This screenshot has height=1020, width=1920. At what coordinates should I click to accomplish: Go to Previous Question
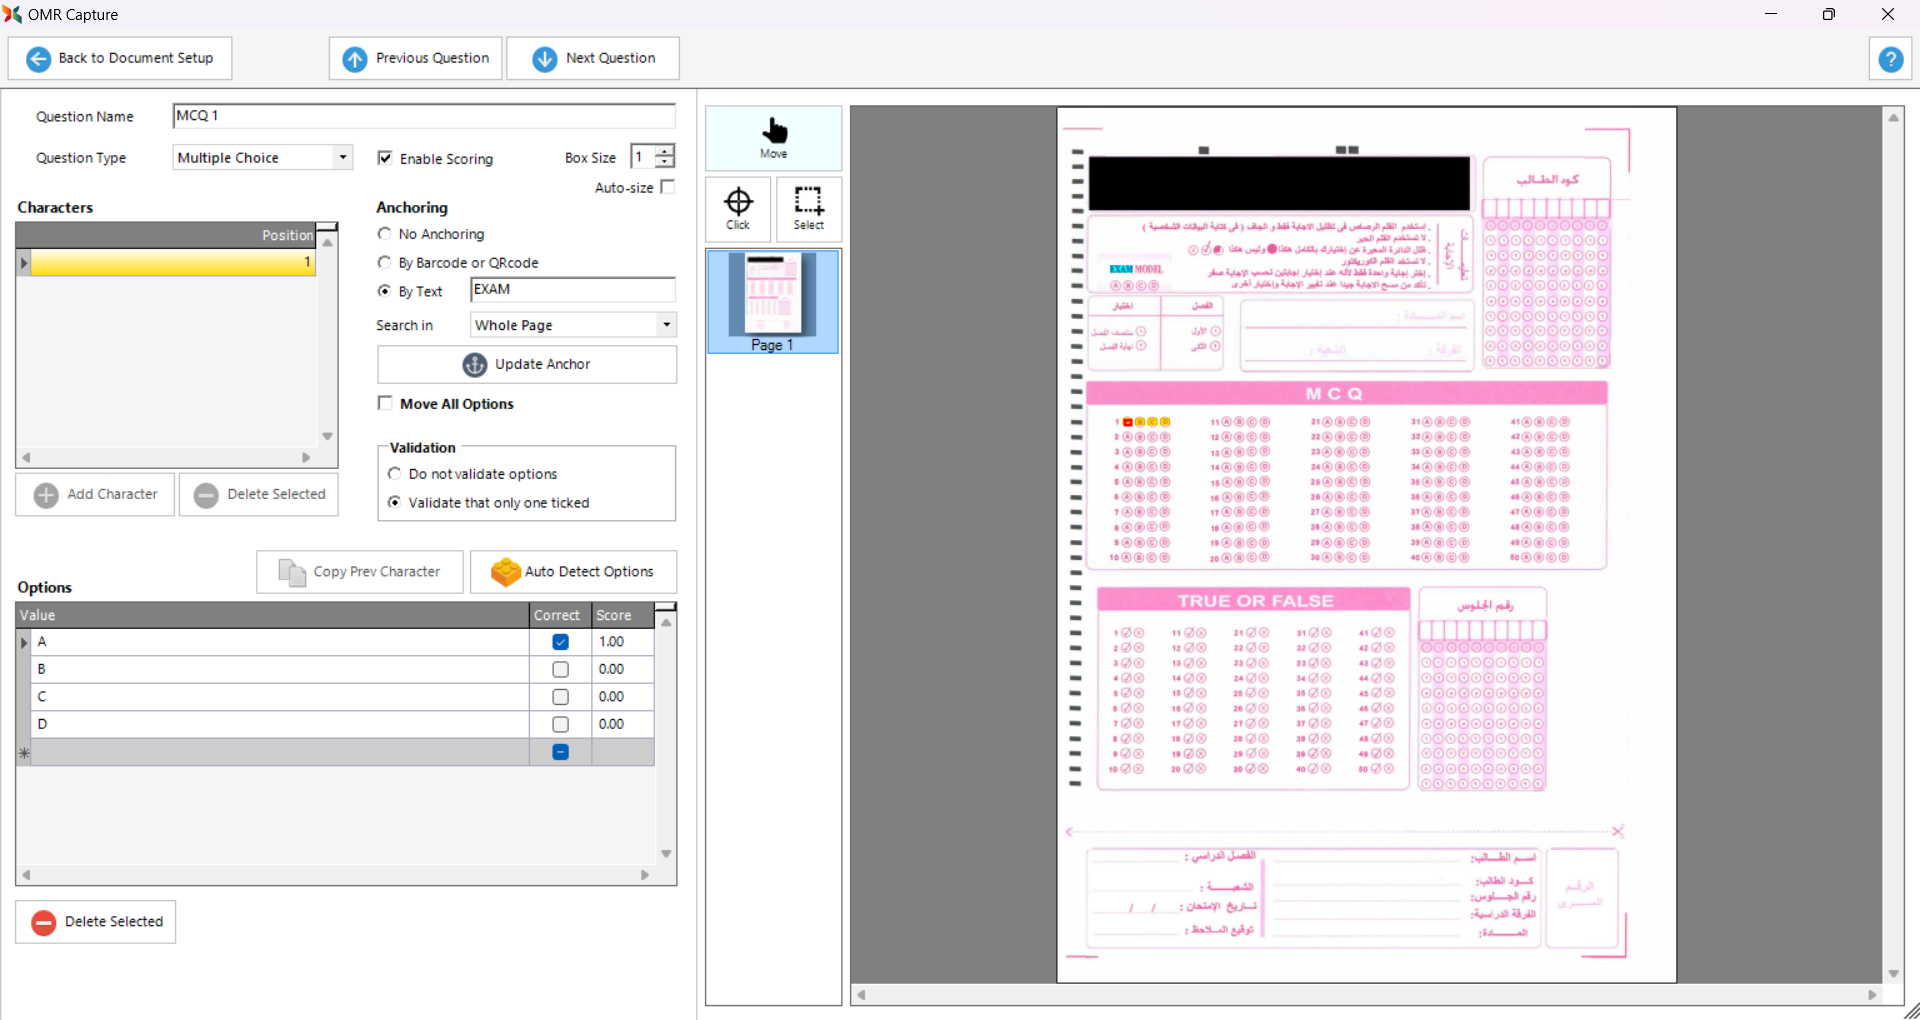(417, 59)
